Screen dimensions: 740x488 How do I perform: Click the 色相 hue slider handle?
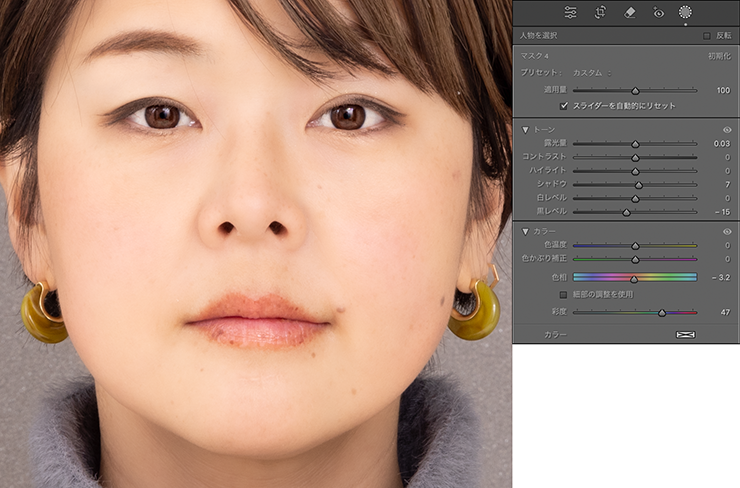click(633, 278)
